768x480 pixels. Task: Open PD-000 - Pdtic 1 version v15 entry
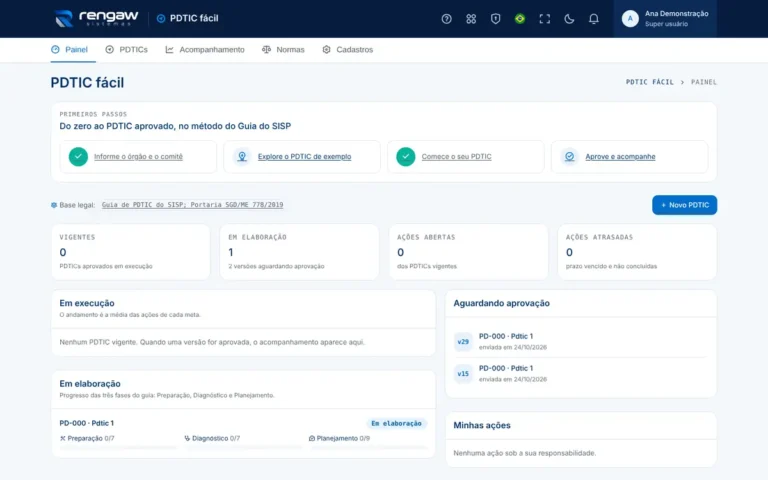[x=580, y=373]
